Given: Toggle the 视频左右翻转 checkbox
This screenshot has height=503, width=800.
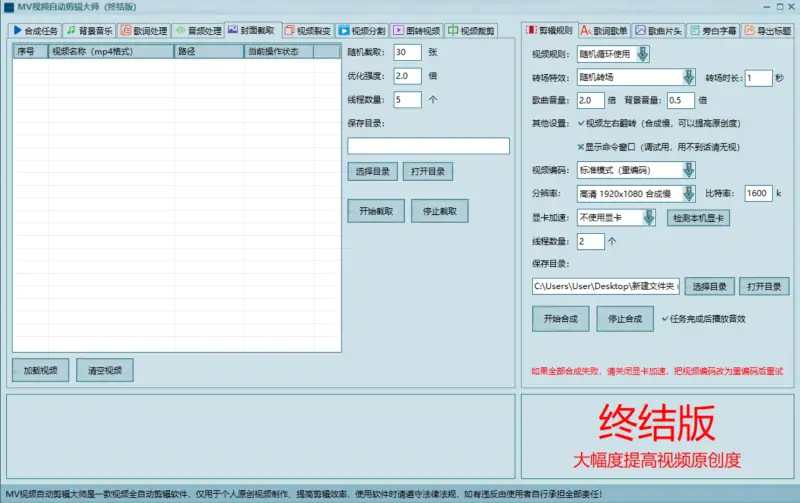Looking at the screenshot, I should pyautogui.click(x=582, y=123).
